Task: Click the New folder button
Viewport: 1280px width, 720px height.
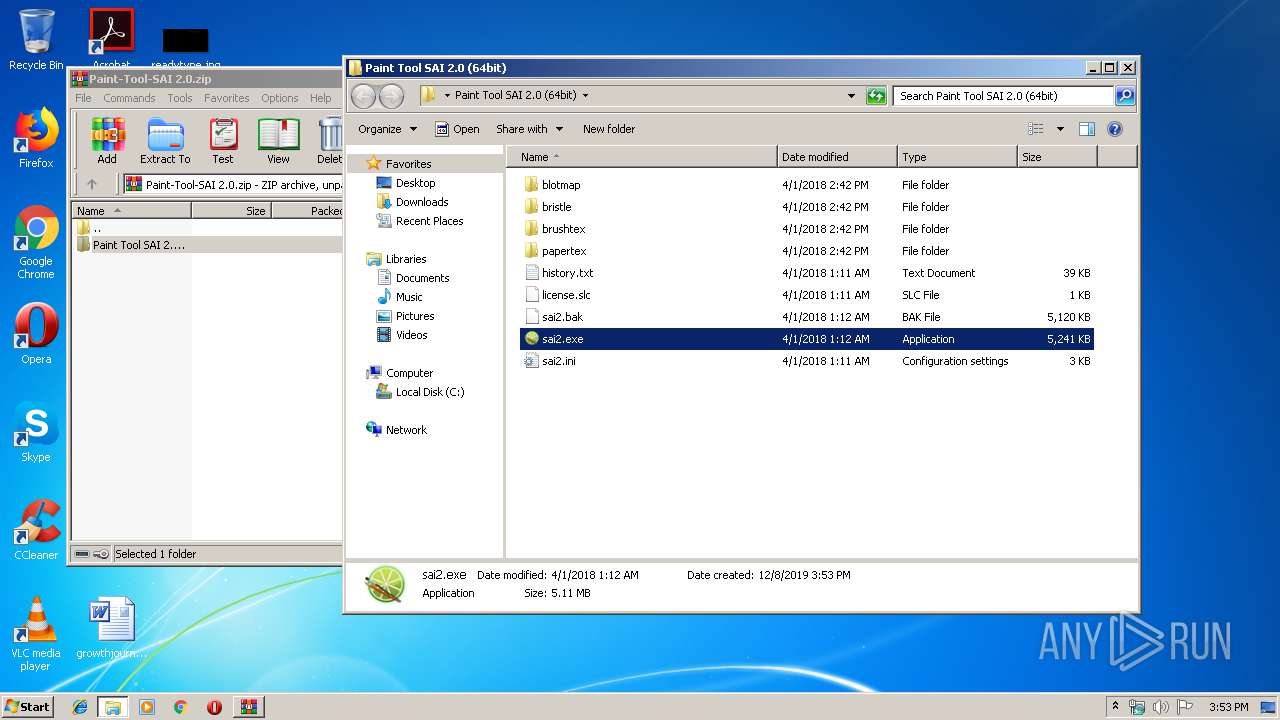Action: (x=609, y=129)
